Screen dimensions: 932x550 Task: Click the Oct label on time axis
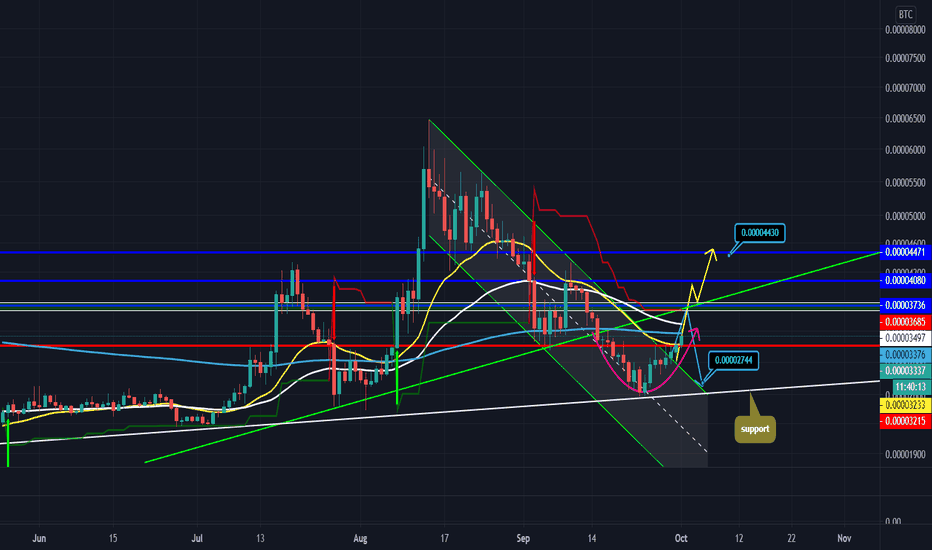(x=681, y=538)
